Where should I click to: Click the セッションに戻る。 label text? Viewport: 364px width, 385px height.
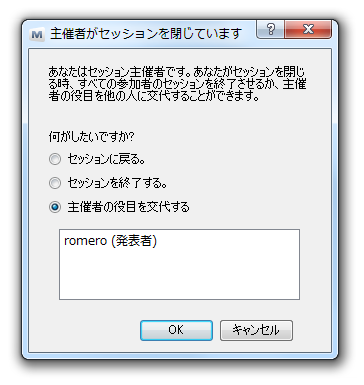point(106,159)
